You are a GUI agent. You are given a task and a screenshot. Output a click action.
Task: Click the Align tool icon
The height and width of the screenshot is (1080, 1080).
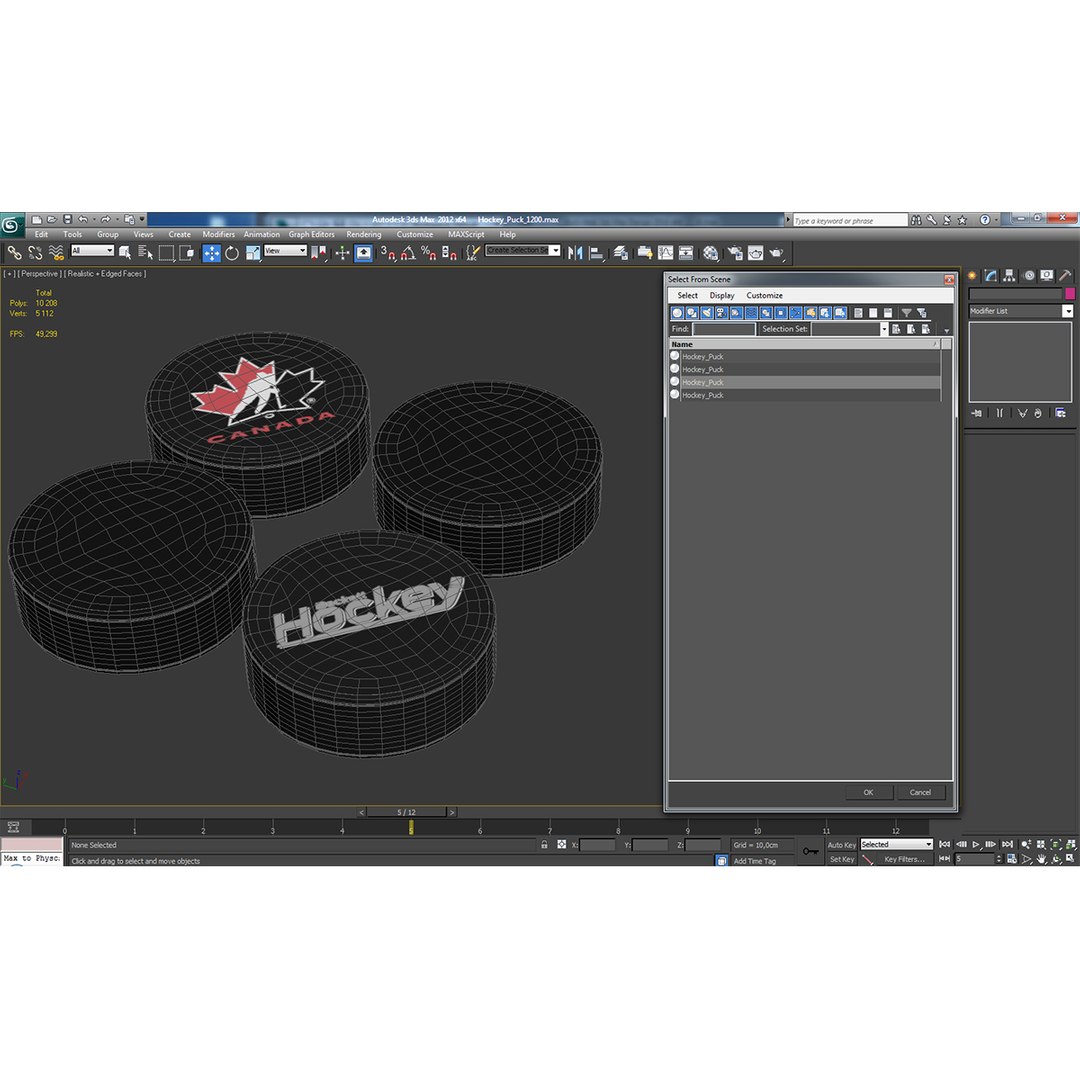[x=596, y=253]
